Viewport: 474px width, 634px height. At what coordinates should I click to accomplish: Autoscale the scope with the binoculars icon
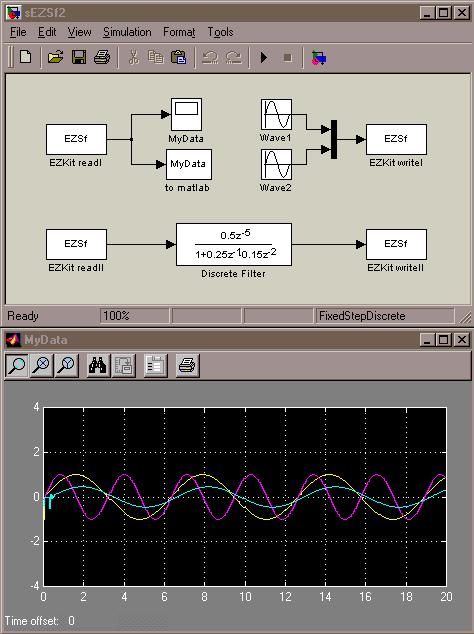[98, 366]
